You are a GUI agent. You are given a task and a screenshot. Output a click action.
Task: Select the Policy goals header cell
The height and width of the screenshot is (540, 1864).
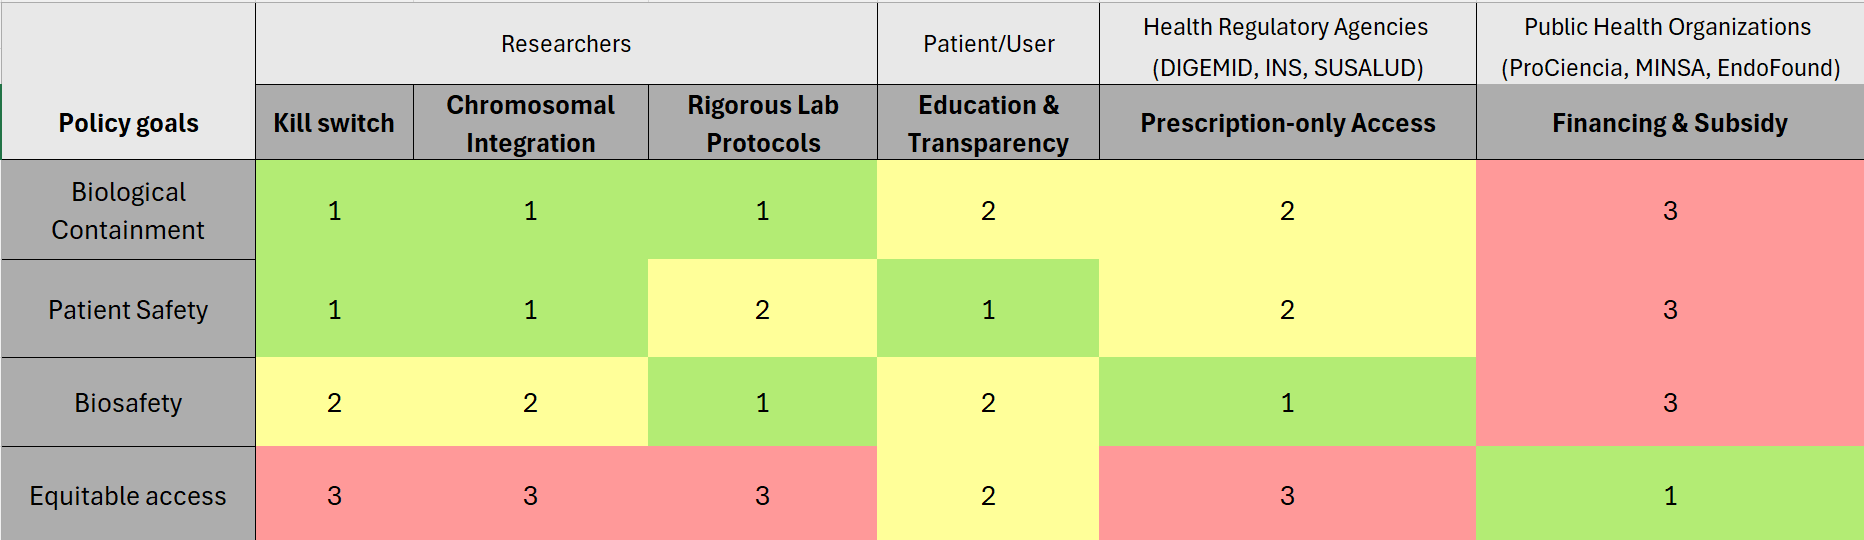[x=128, y=122]
